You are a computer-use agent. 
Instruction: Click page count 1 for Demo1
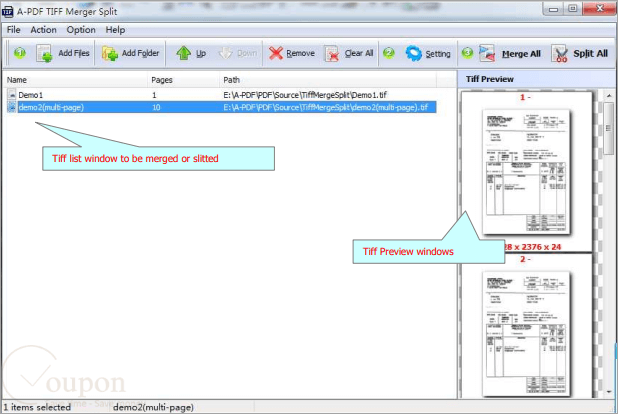(154, 95)
